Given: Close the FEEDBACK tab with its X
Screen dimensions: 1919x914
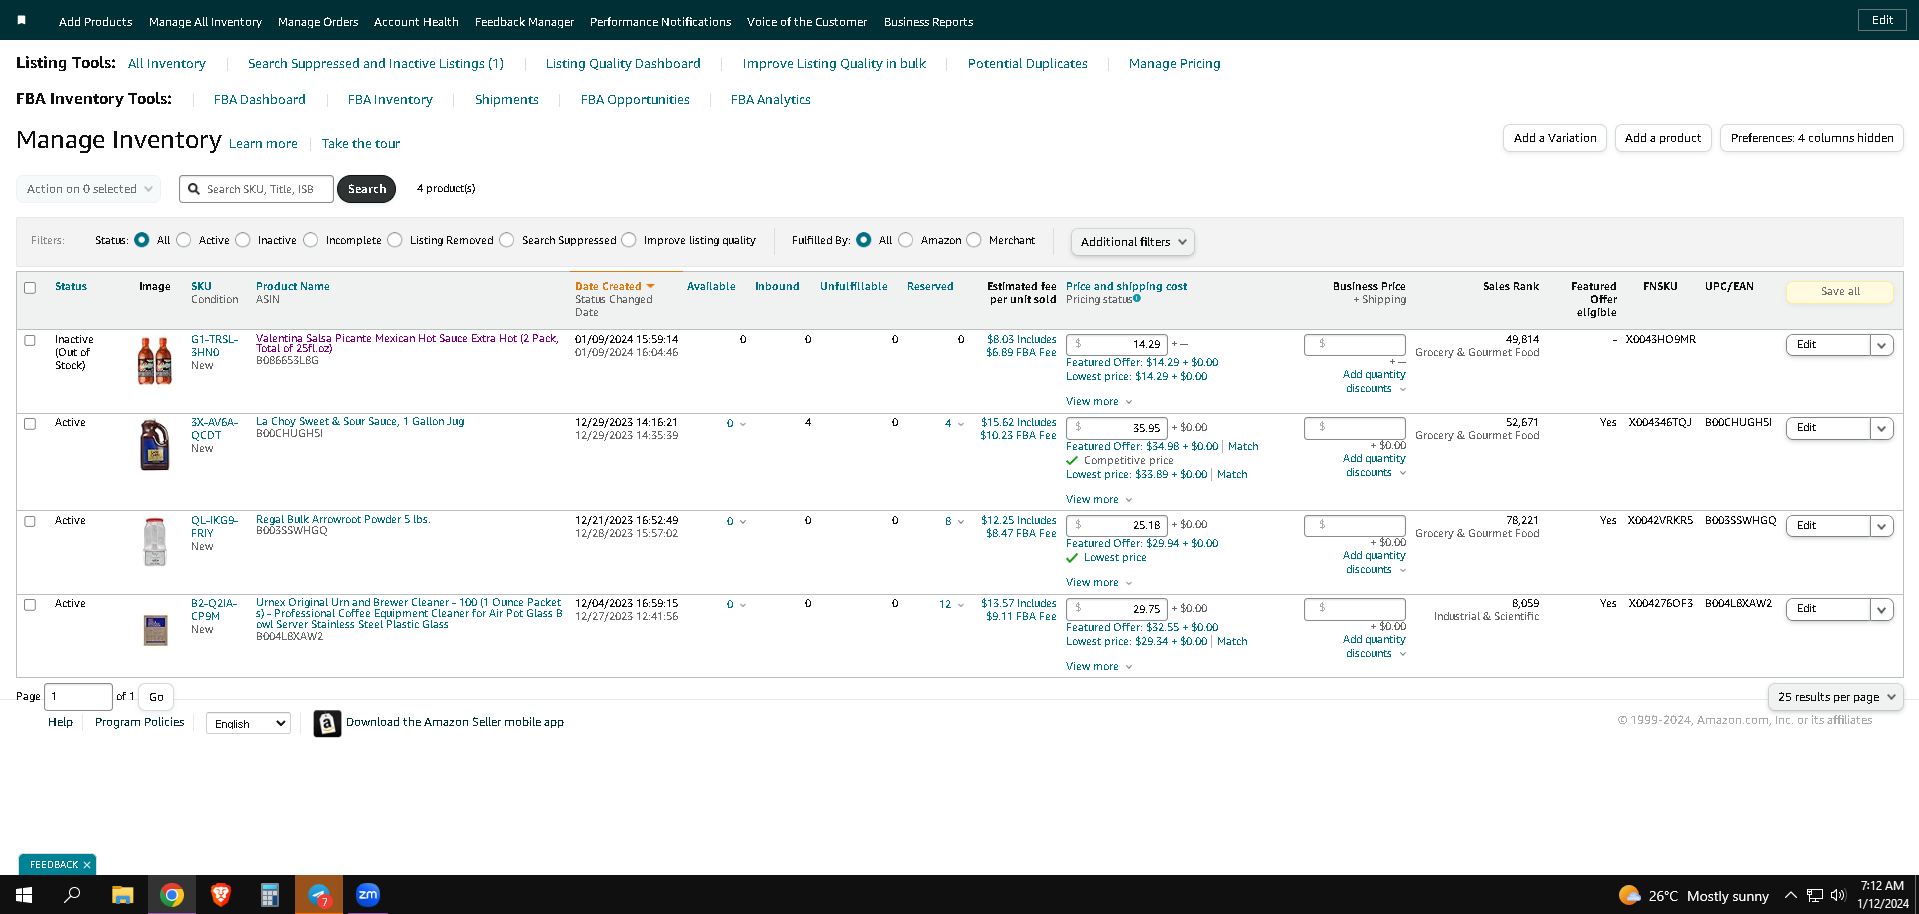Looking at the screenshot, I should pos(87,865).
